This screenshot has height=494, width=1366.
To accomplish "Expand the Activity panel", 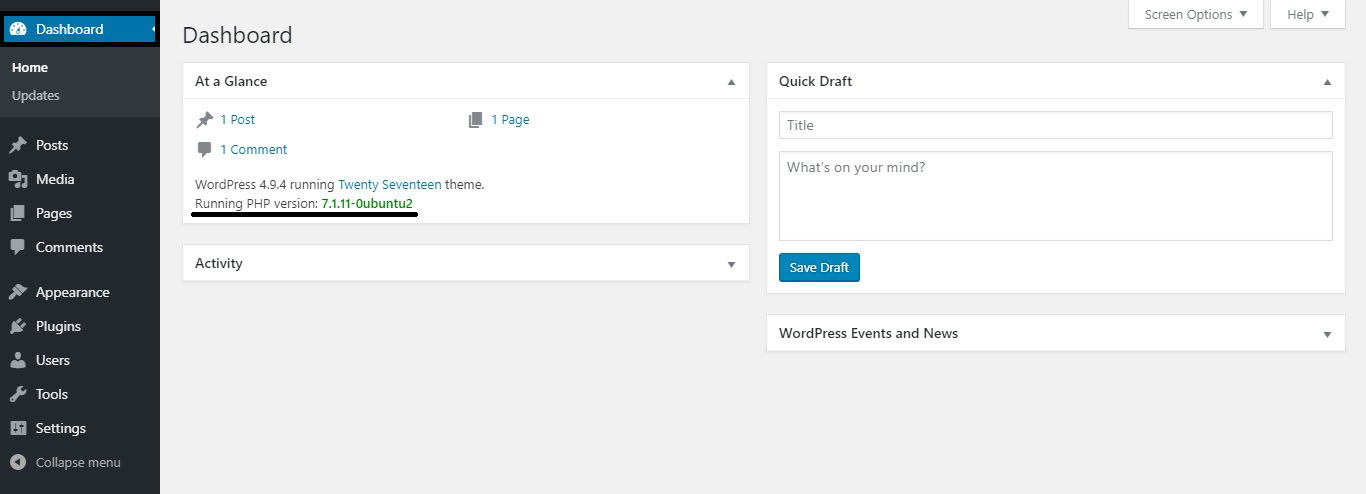I will (x=731, y=264).
